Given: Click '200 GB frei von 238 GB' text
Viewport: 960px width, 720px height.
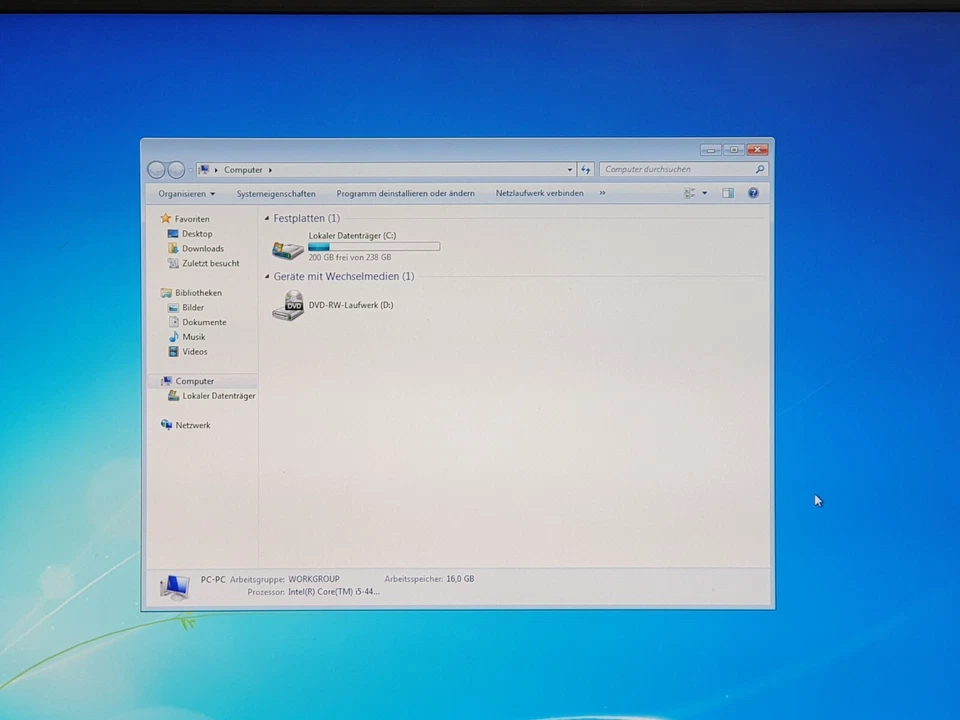Looking at the screenshot, I should (x=350, y=257).
